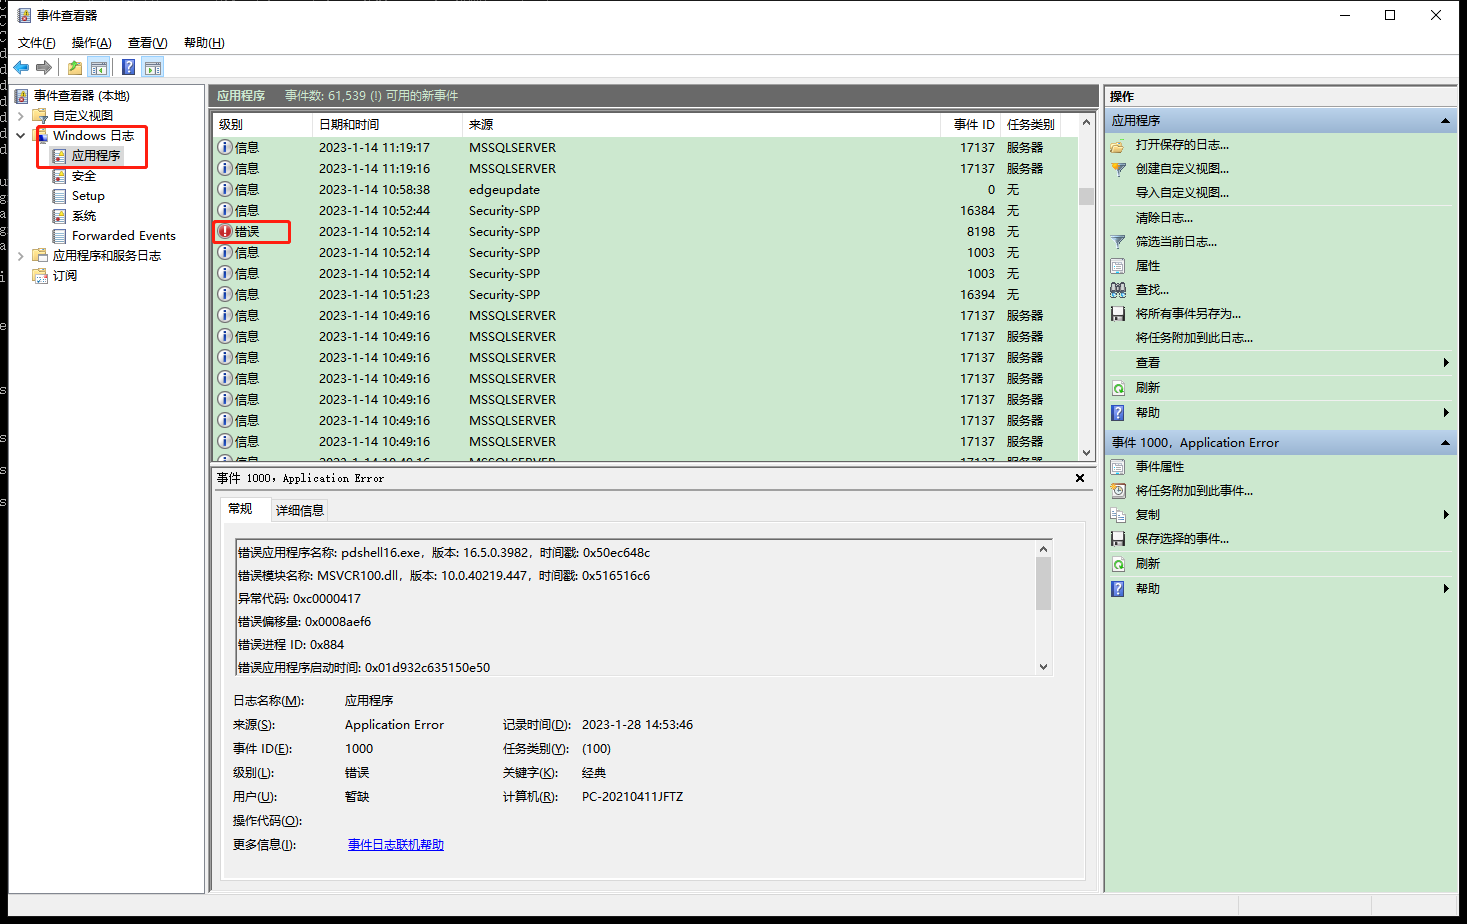Click the event details scroll down arrow
The width and height of the screenshot is (1467, 924).
tap(1043, 667)
